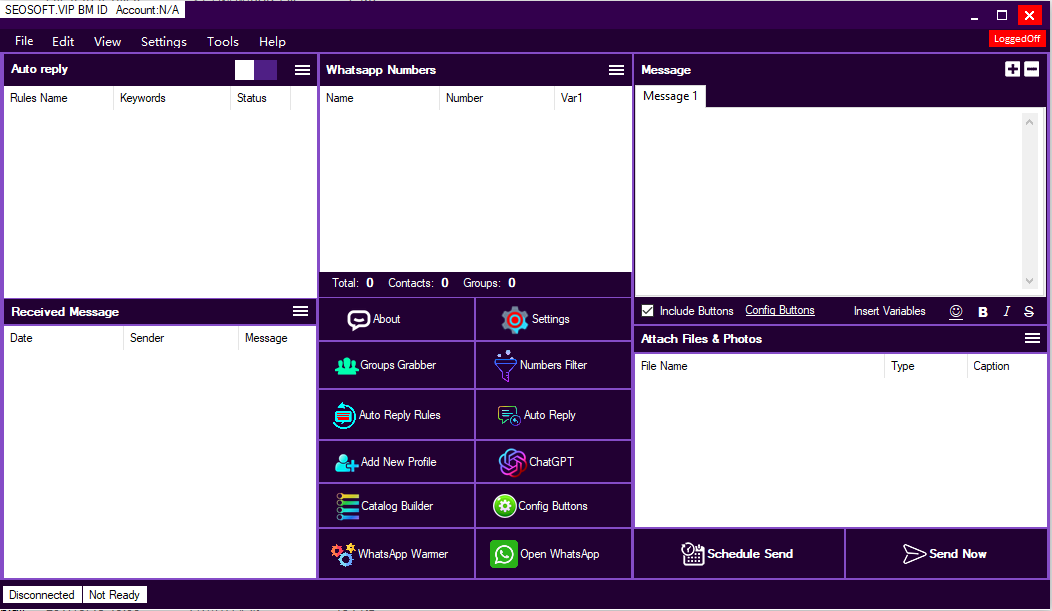The height and width of the screenshot is (611, 1052).
Task: Open the red gear Settings icon
Action: click(x=515, y=320)
